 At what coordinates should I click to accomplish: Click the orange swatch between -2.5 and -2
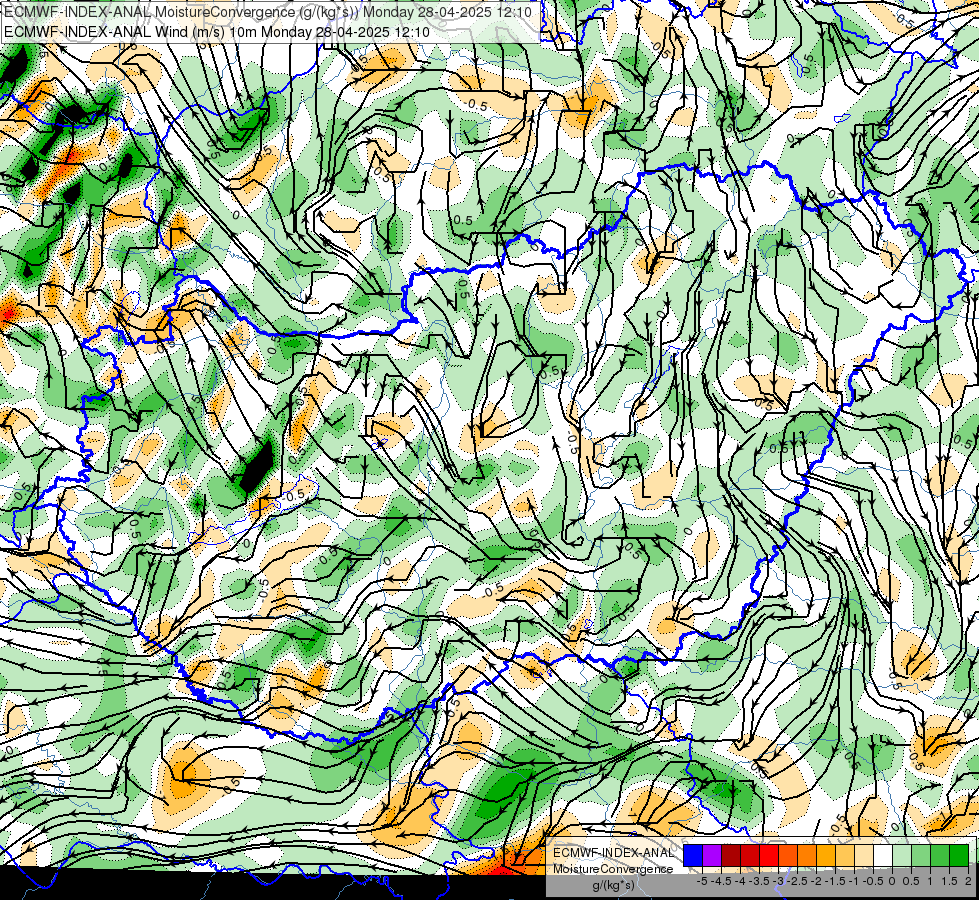tap(807, 856)
